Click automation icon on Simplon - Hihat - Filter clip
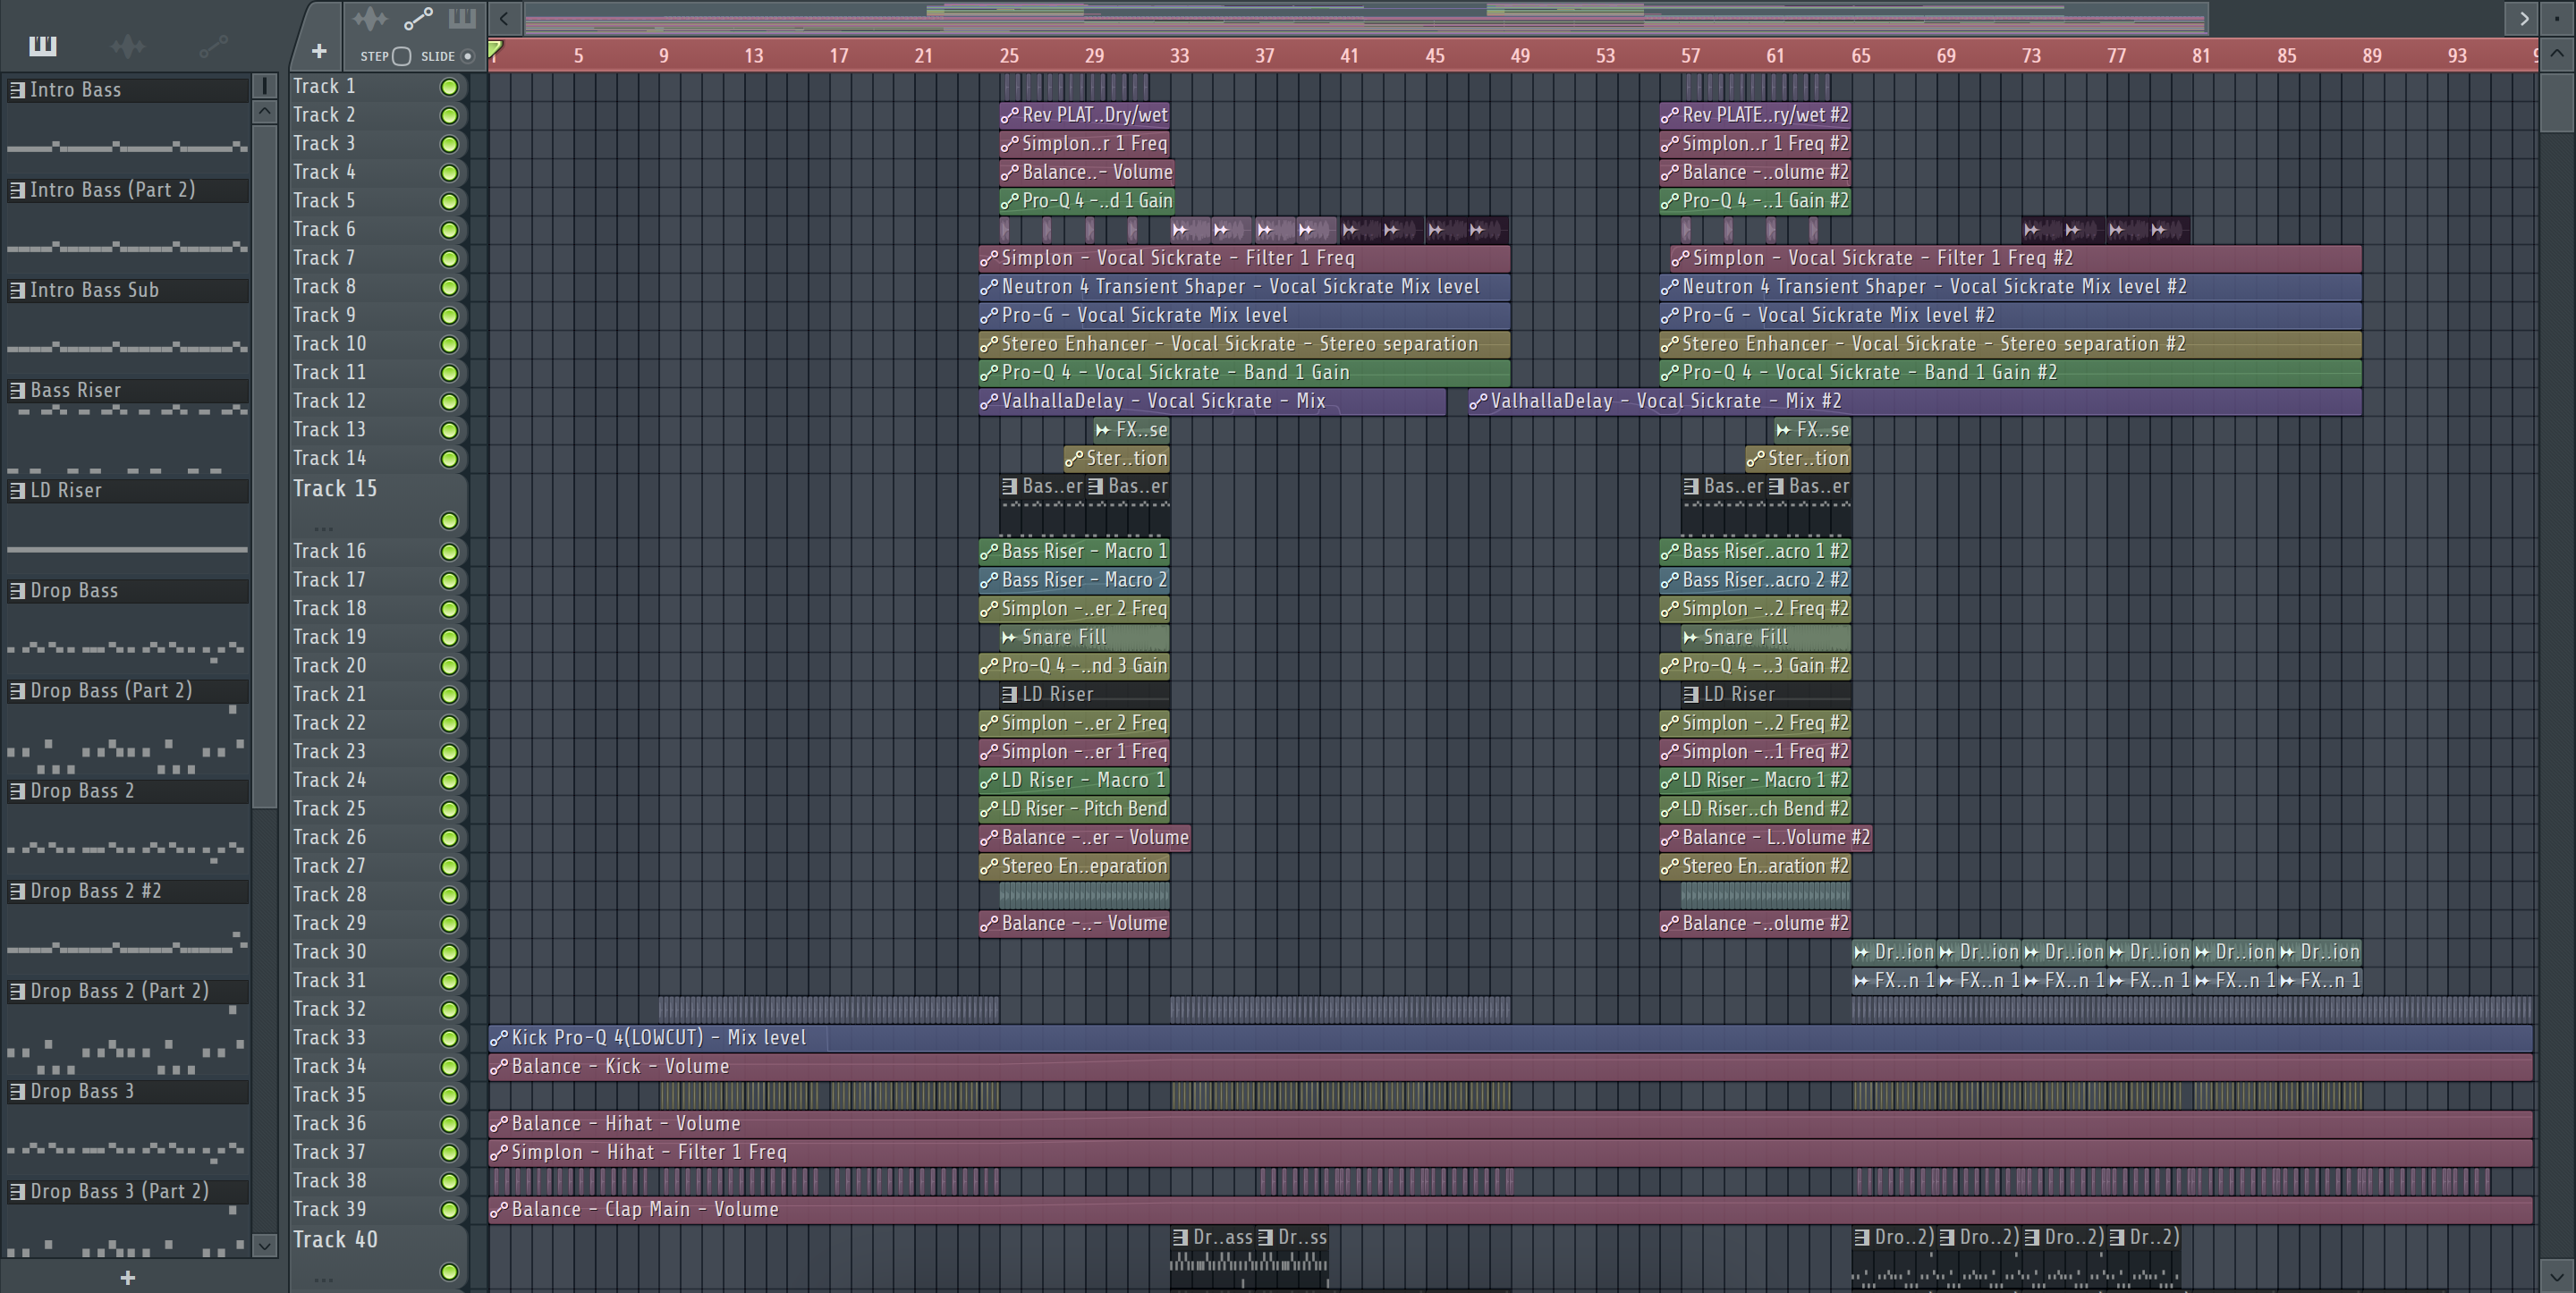The image size is (2576, 1293). [x=499, y=1153]
